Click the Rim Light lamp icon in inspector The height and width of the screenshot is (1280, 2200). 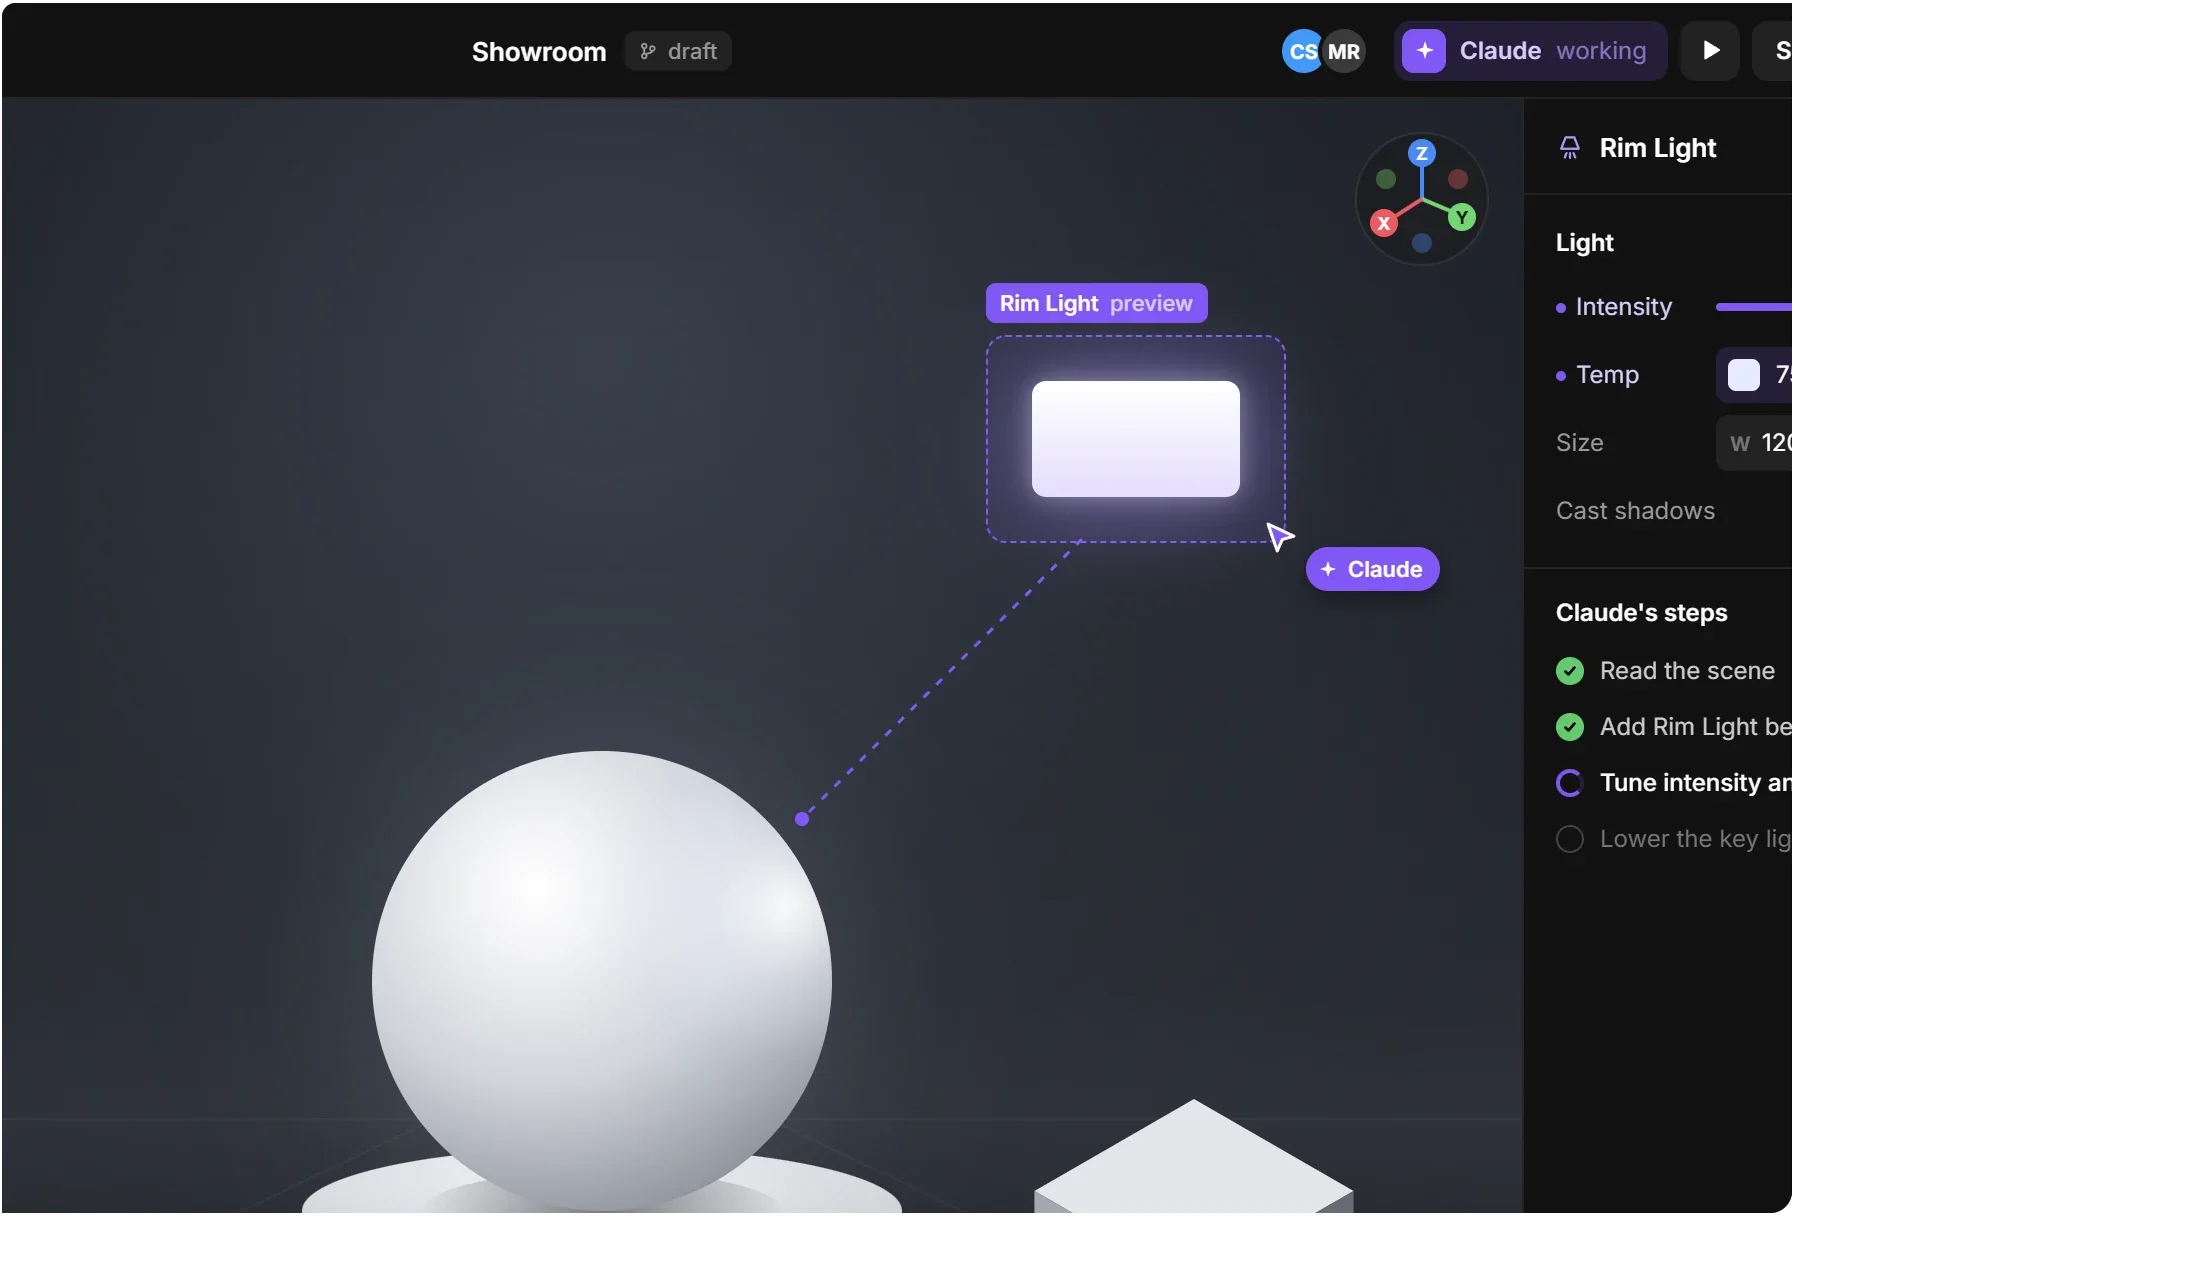[x=1570, y=148]
